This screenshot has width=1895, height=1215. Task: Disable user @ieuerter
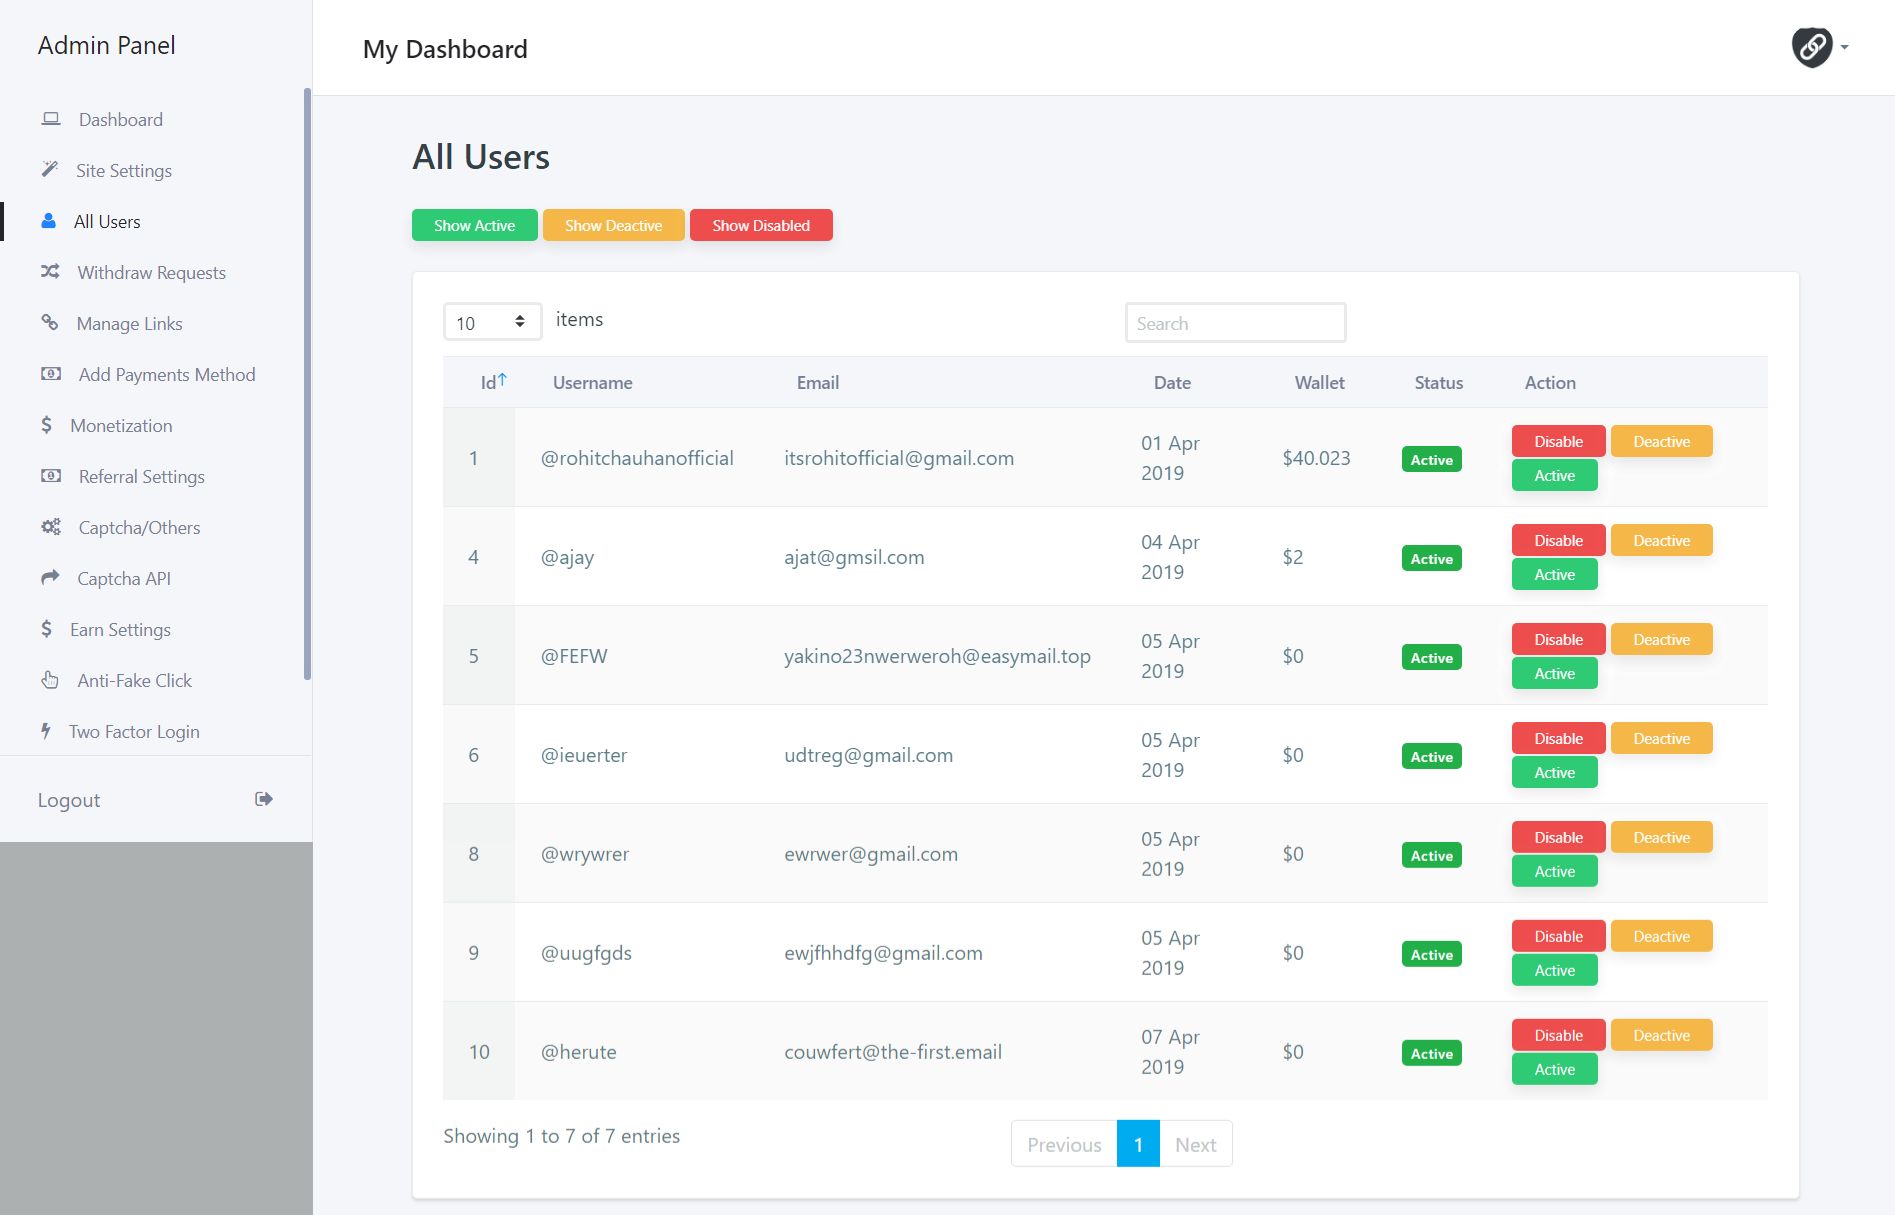[1559, 738]
